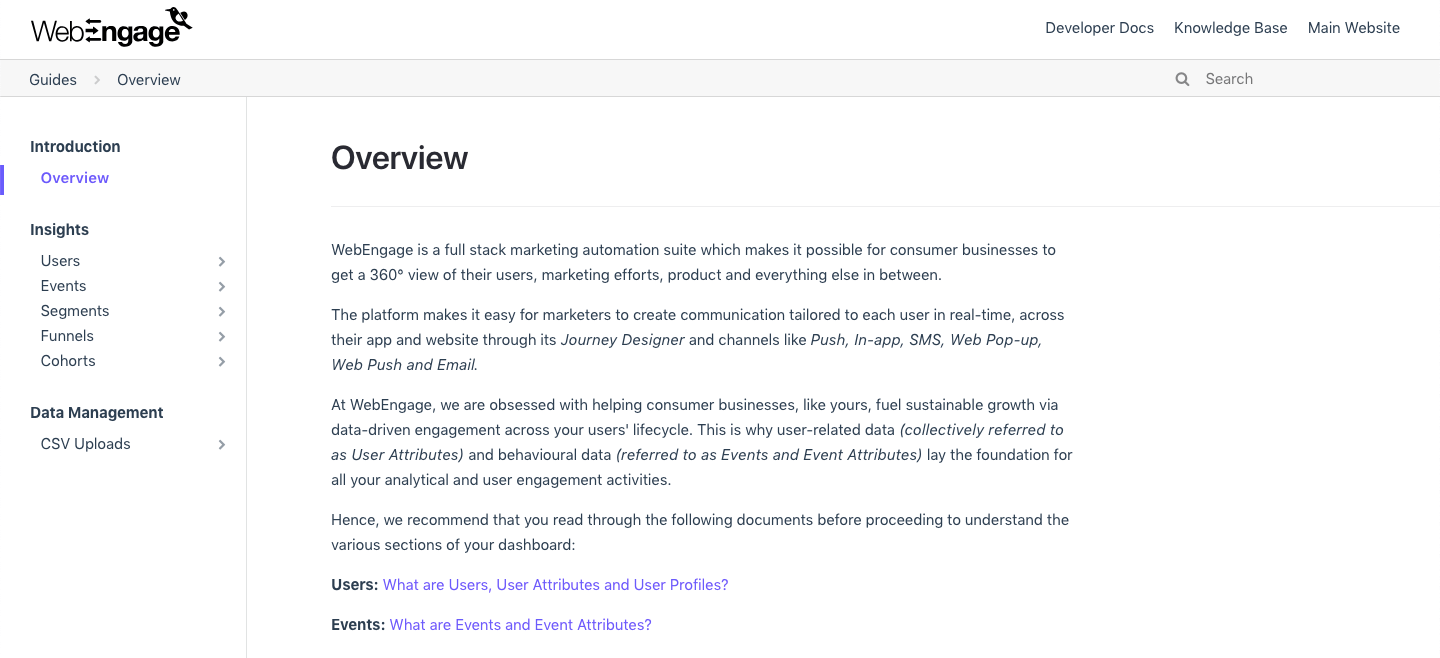Screen dimensions: 1440x658
Task: Go to Main Website link
Action: (1353, 28)
